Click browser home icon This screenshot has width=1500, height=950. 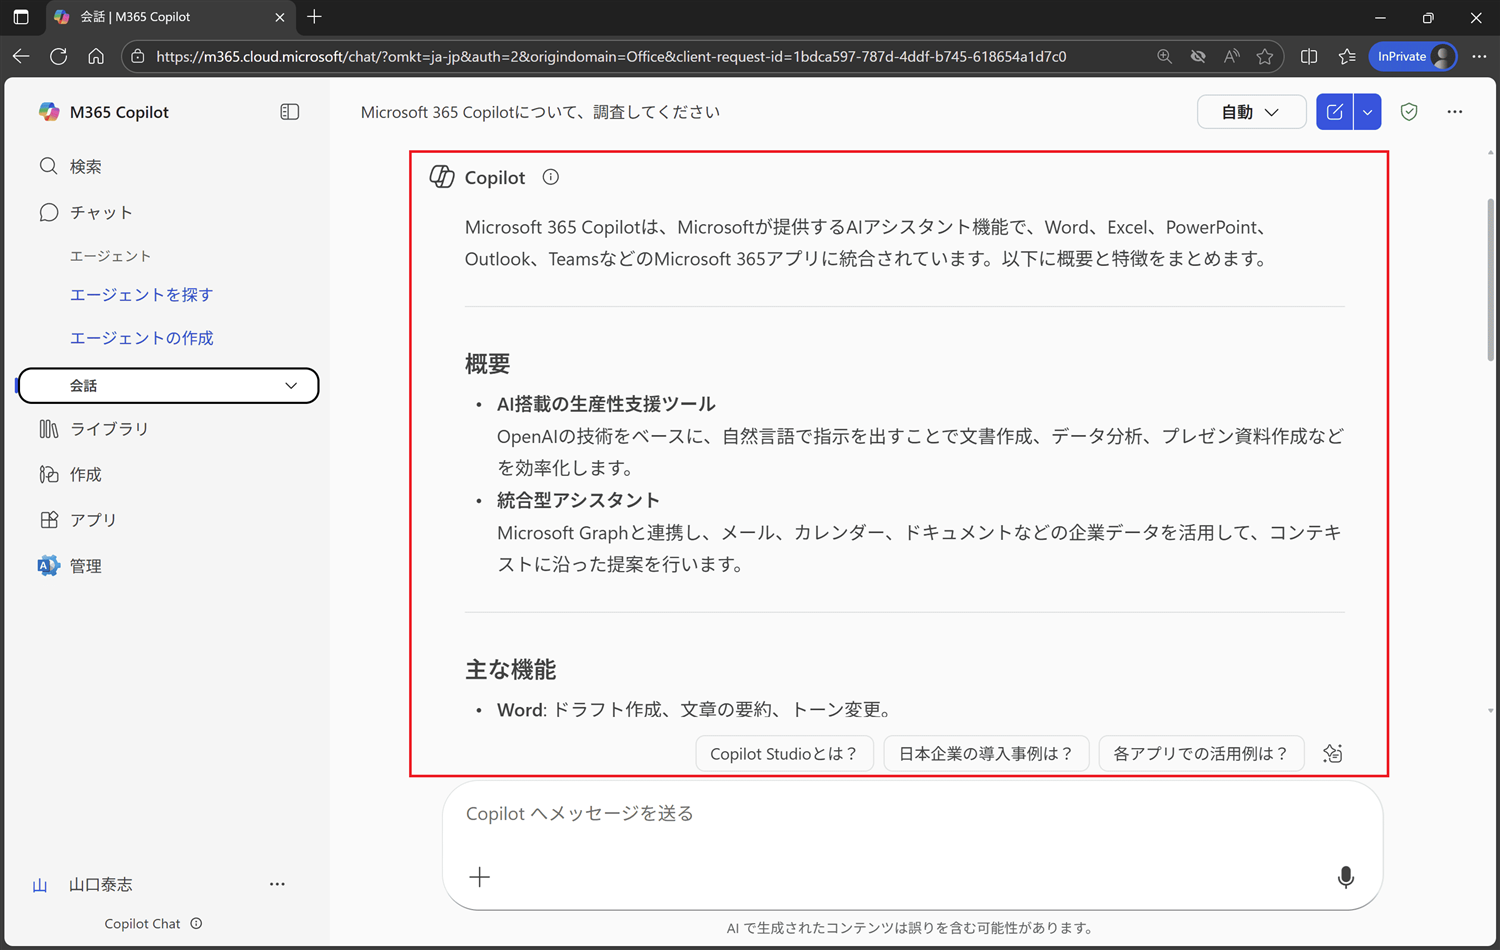96,56
